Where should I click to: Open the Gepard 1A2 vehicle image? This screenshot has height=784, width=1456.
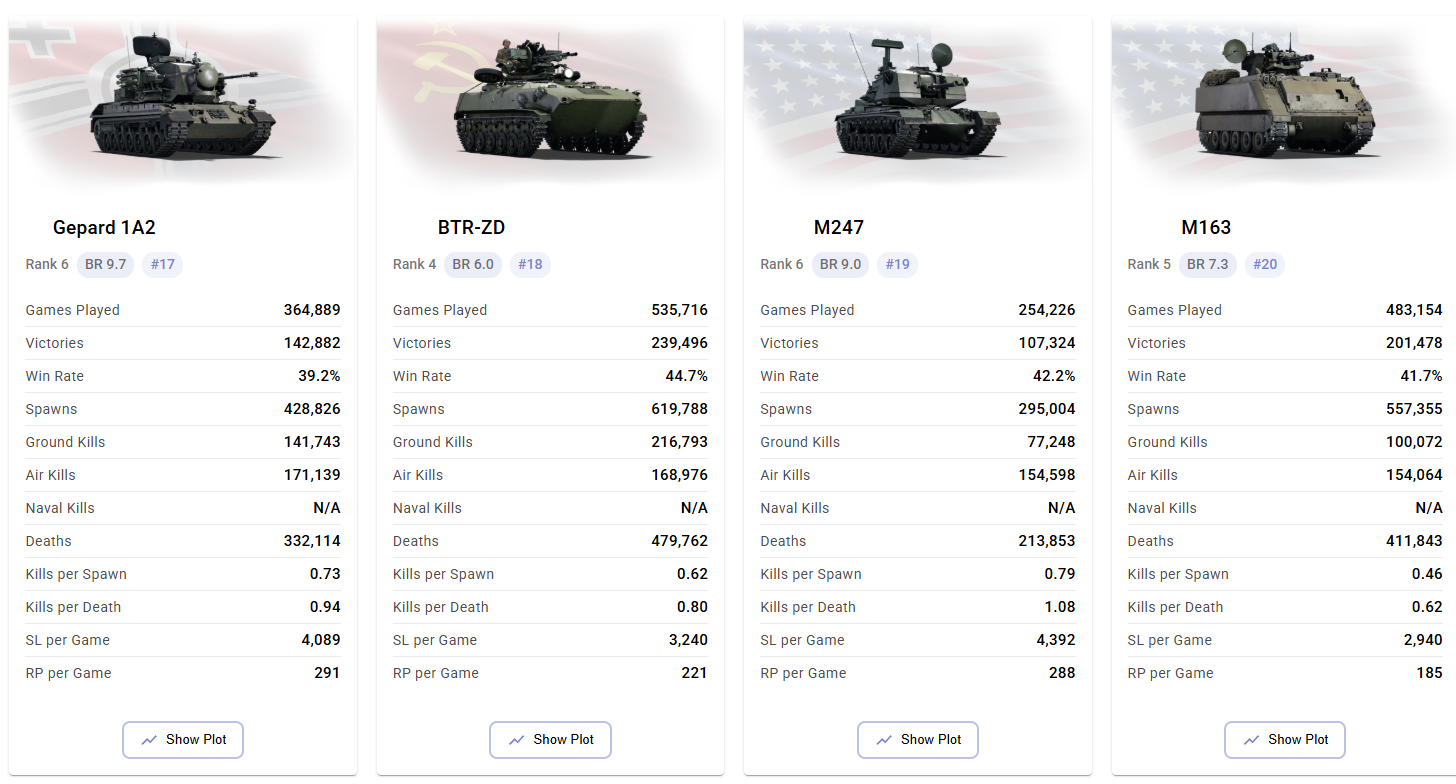[x=183, y=100]
